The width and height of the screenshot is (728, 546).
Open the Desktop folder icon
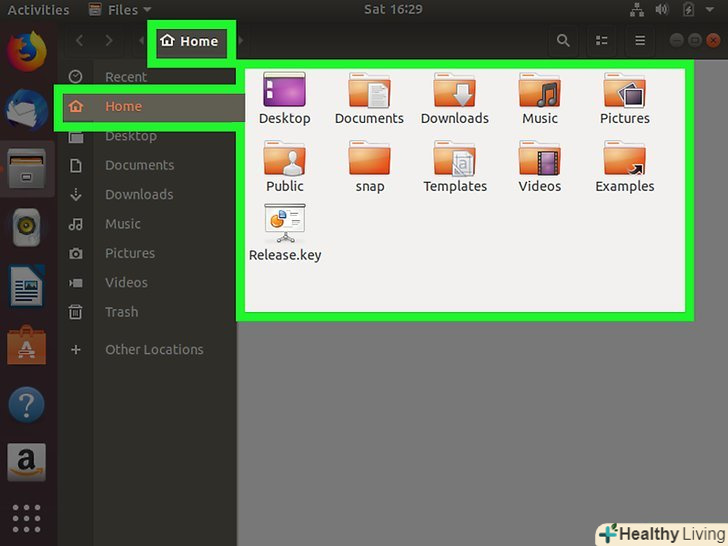[284, 90]
